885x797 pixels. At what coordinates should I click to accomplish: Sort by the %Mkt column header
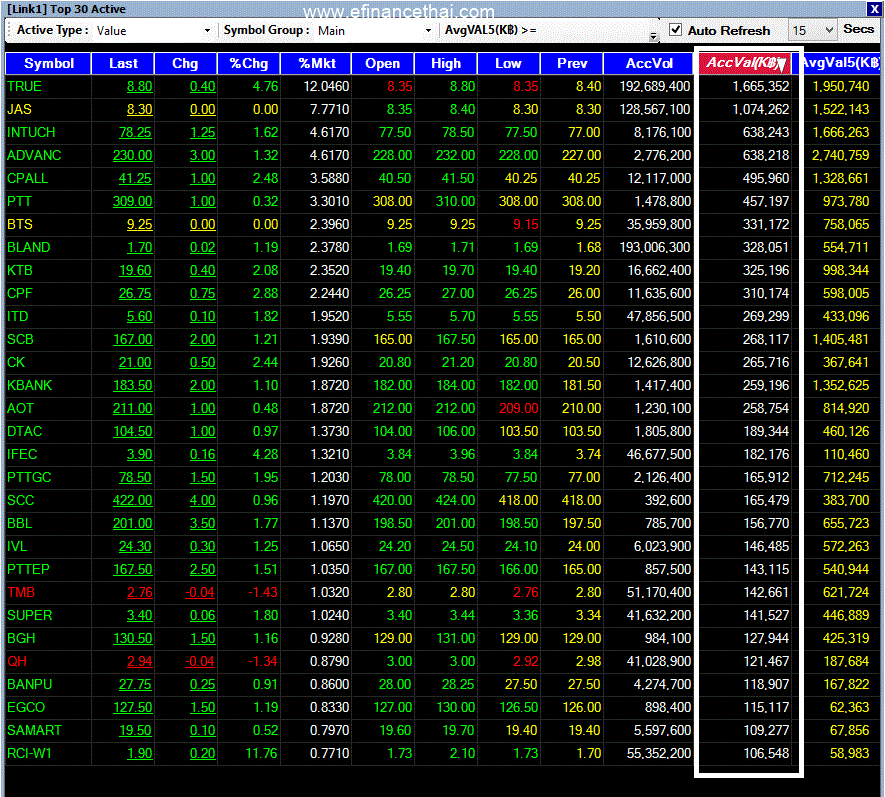tap(316, 63)
